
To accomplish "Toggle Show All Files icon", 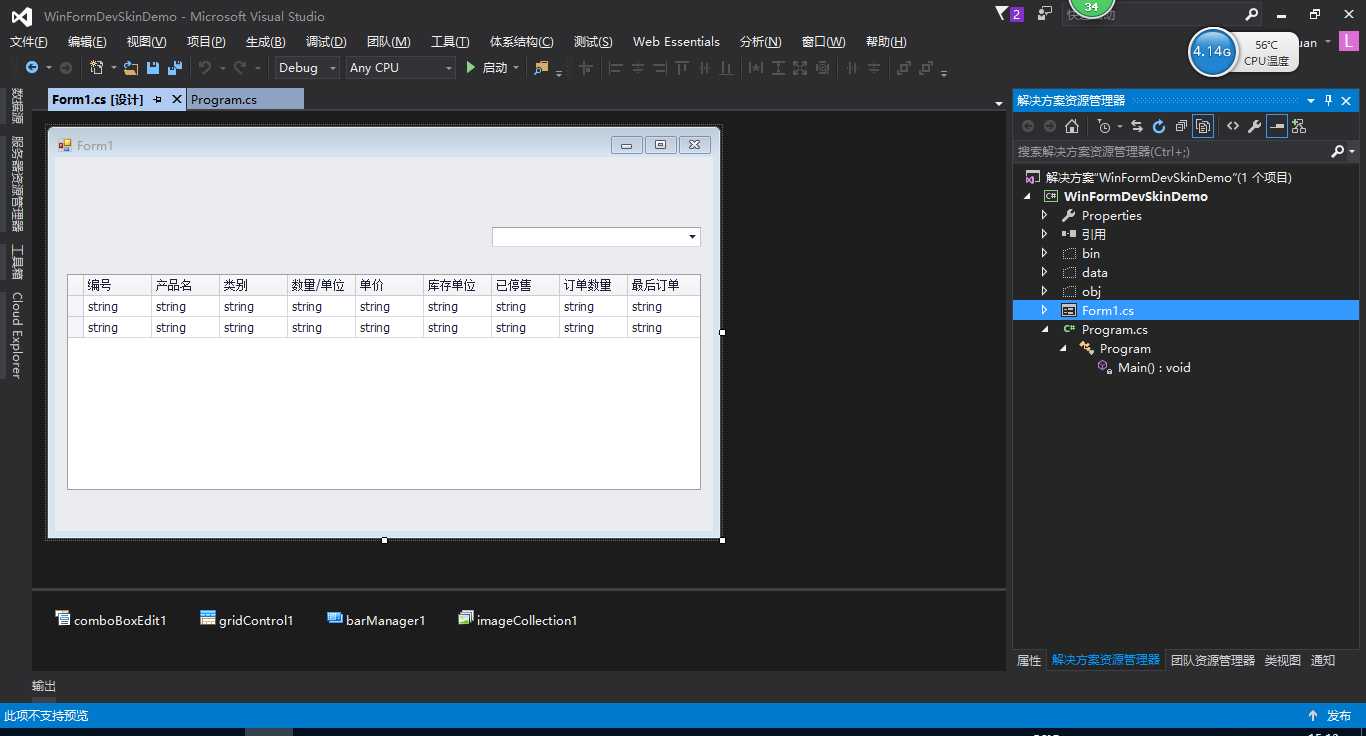I will point(1203,126).
